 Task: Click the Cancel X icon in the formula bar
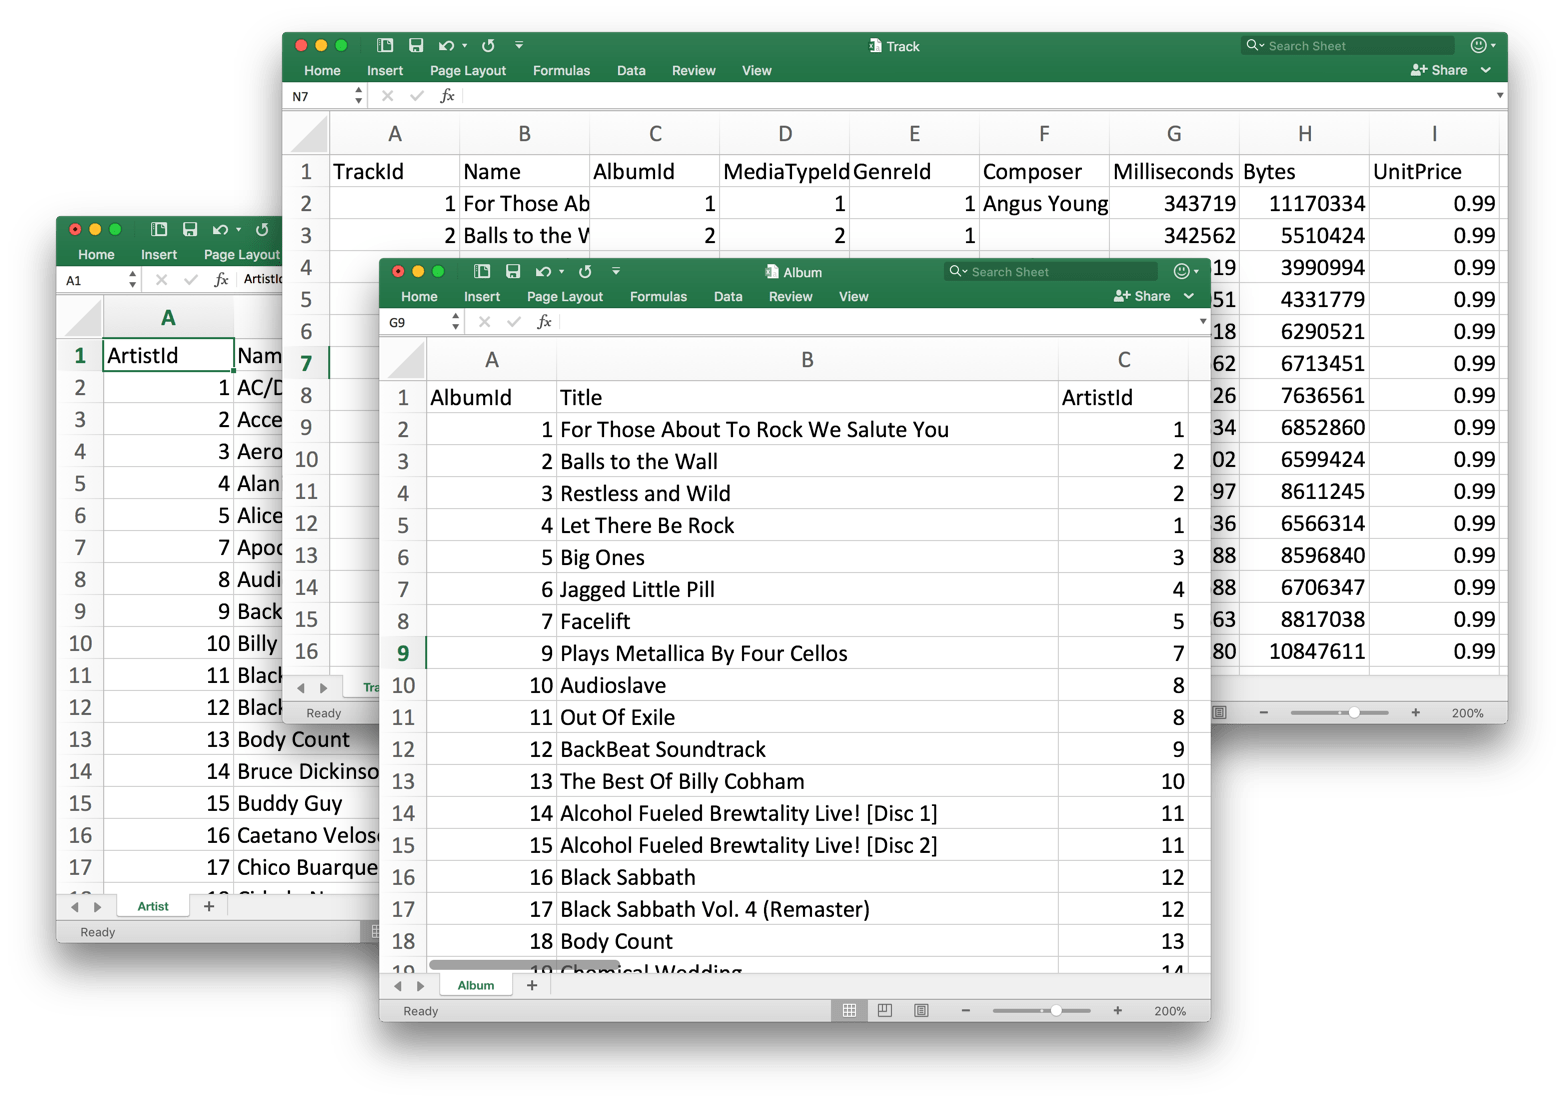click(x=484, y=321)
